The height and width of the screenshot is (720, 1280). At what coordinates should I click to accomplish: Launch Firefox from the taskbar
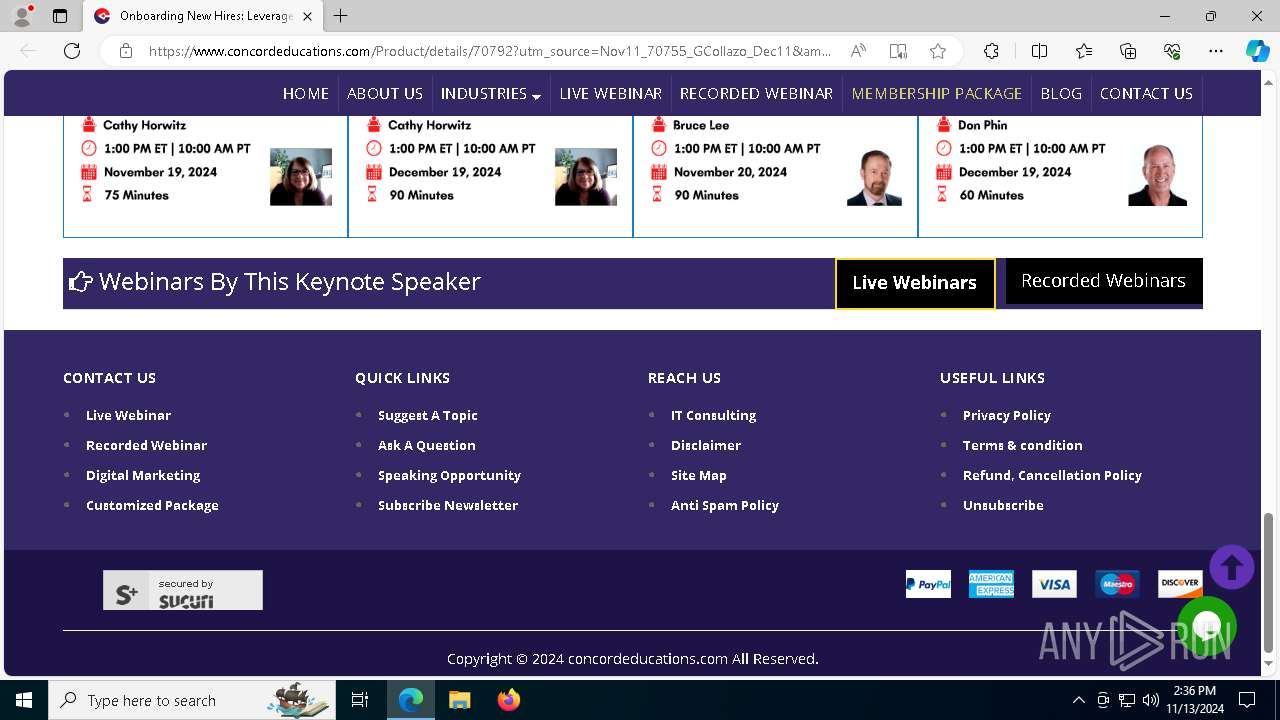point(509,700)
